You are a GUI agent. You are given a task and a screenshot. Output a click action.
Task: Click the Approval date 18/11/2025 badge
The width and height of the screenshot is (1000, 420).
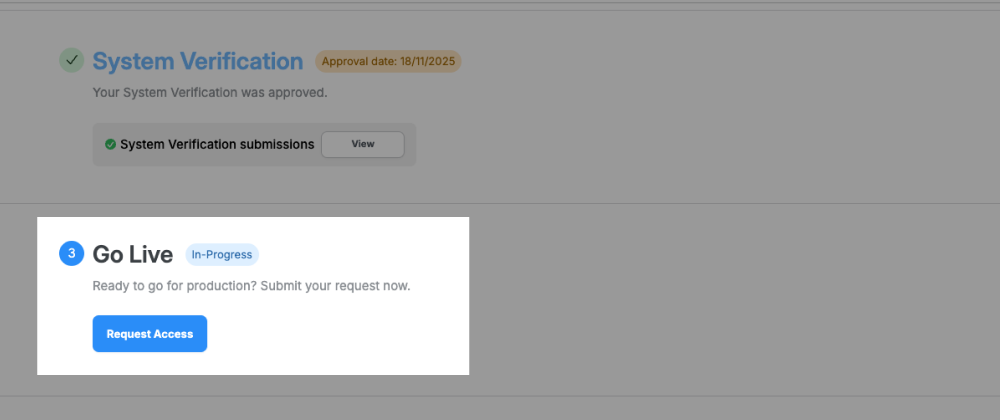(388, 62)
